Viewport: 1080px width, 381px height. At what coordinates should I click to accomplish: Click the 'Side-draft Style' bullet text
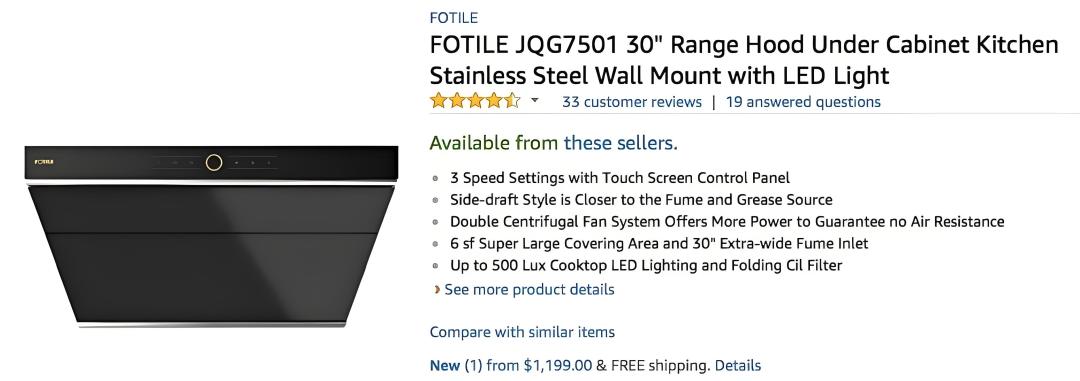(x=641, y=200)
